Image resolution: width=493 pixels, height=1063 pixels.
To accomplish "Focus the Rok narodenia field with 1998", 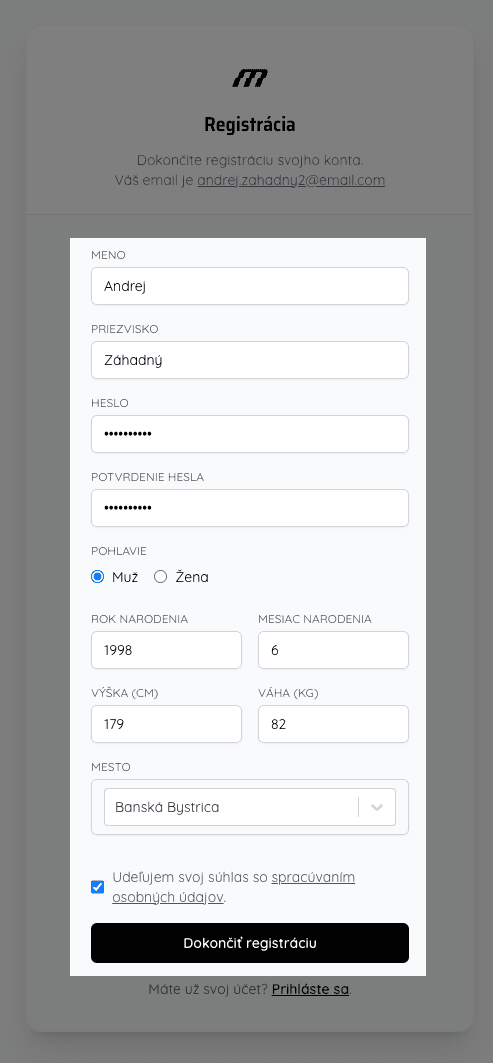I will [166, 650].
